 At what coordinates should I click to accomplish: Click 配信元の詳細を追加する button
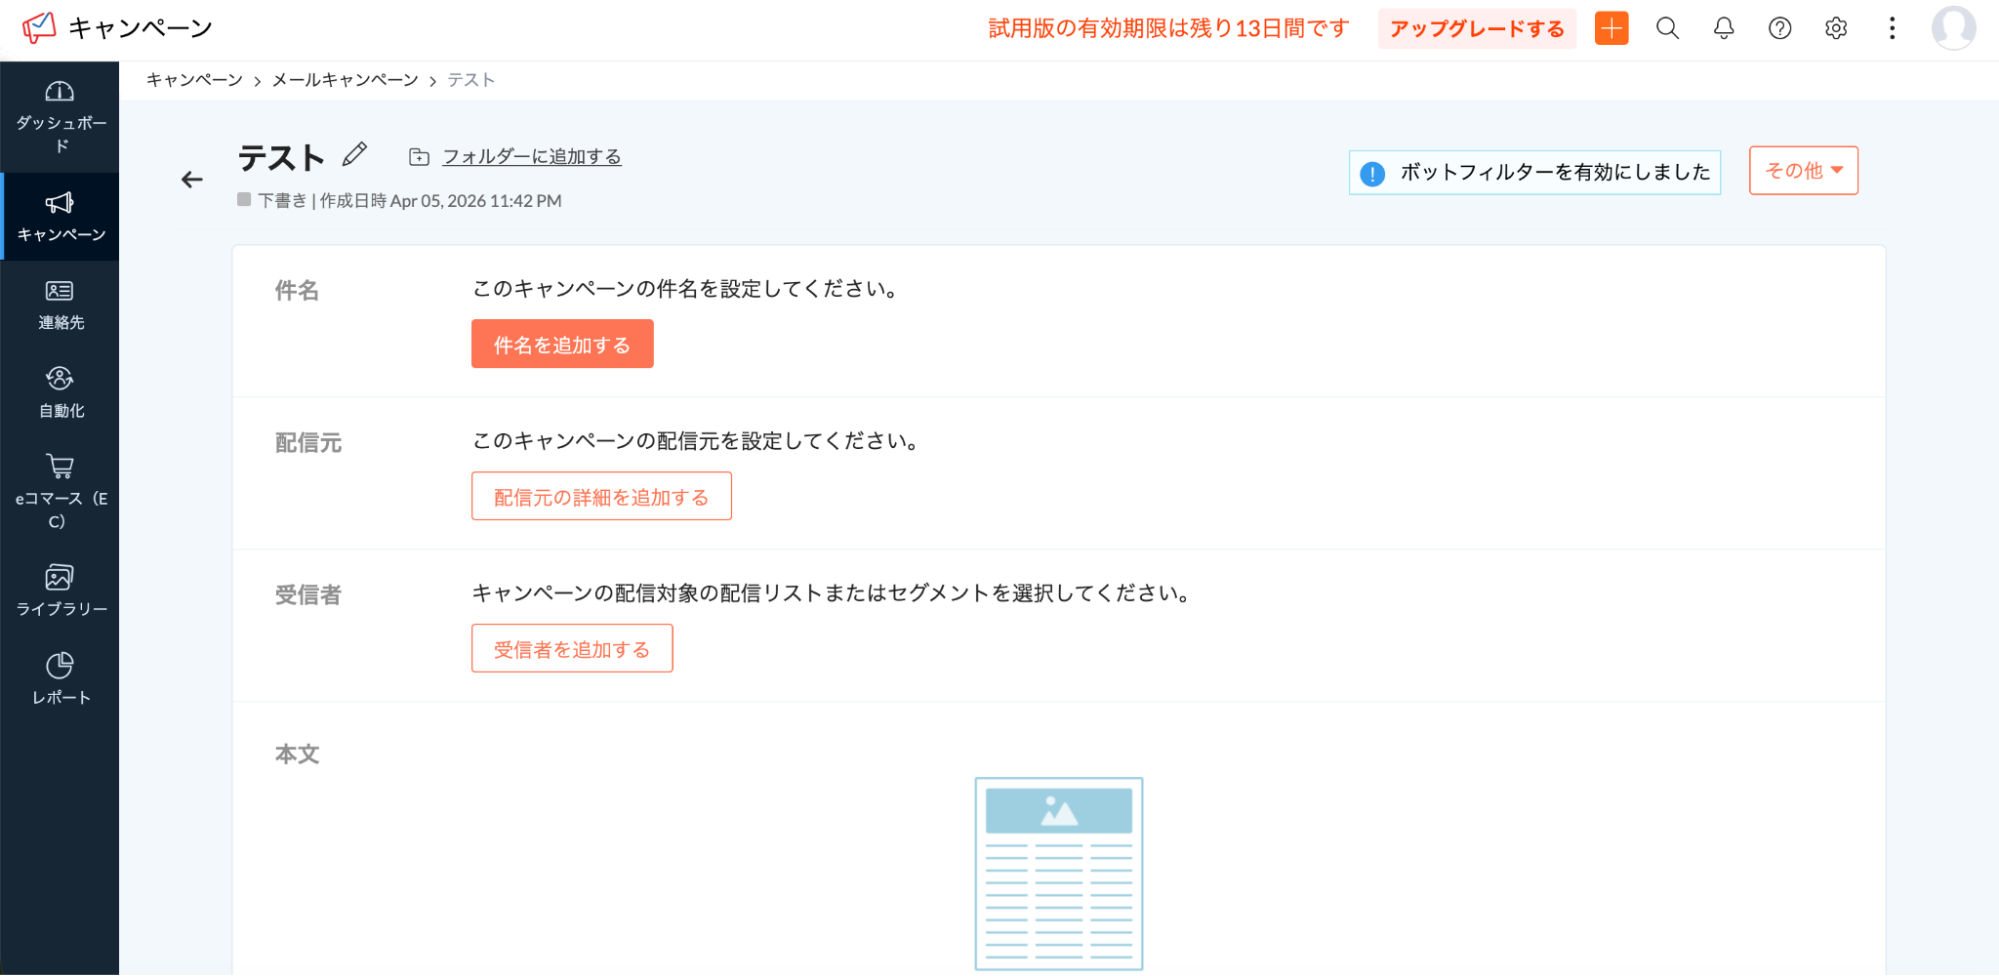click(601, 496)
